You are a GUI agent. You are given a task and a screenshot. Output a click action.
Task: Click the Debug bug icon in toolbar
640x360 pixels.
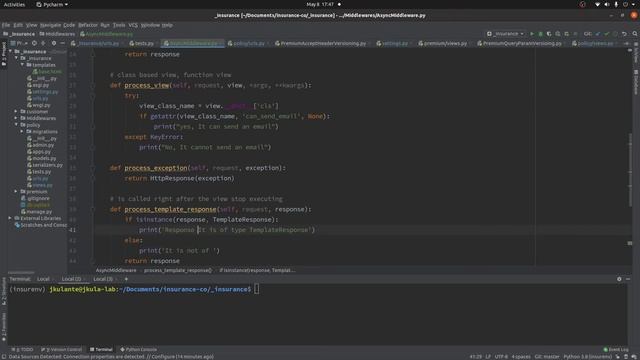(540, 34)
